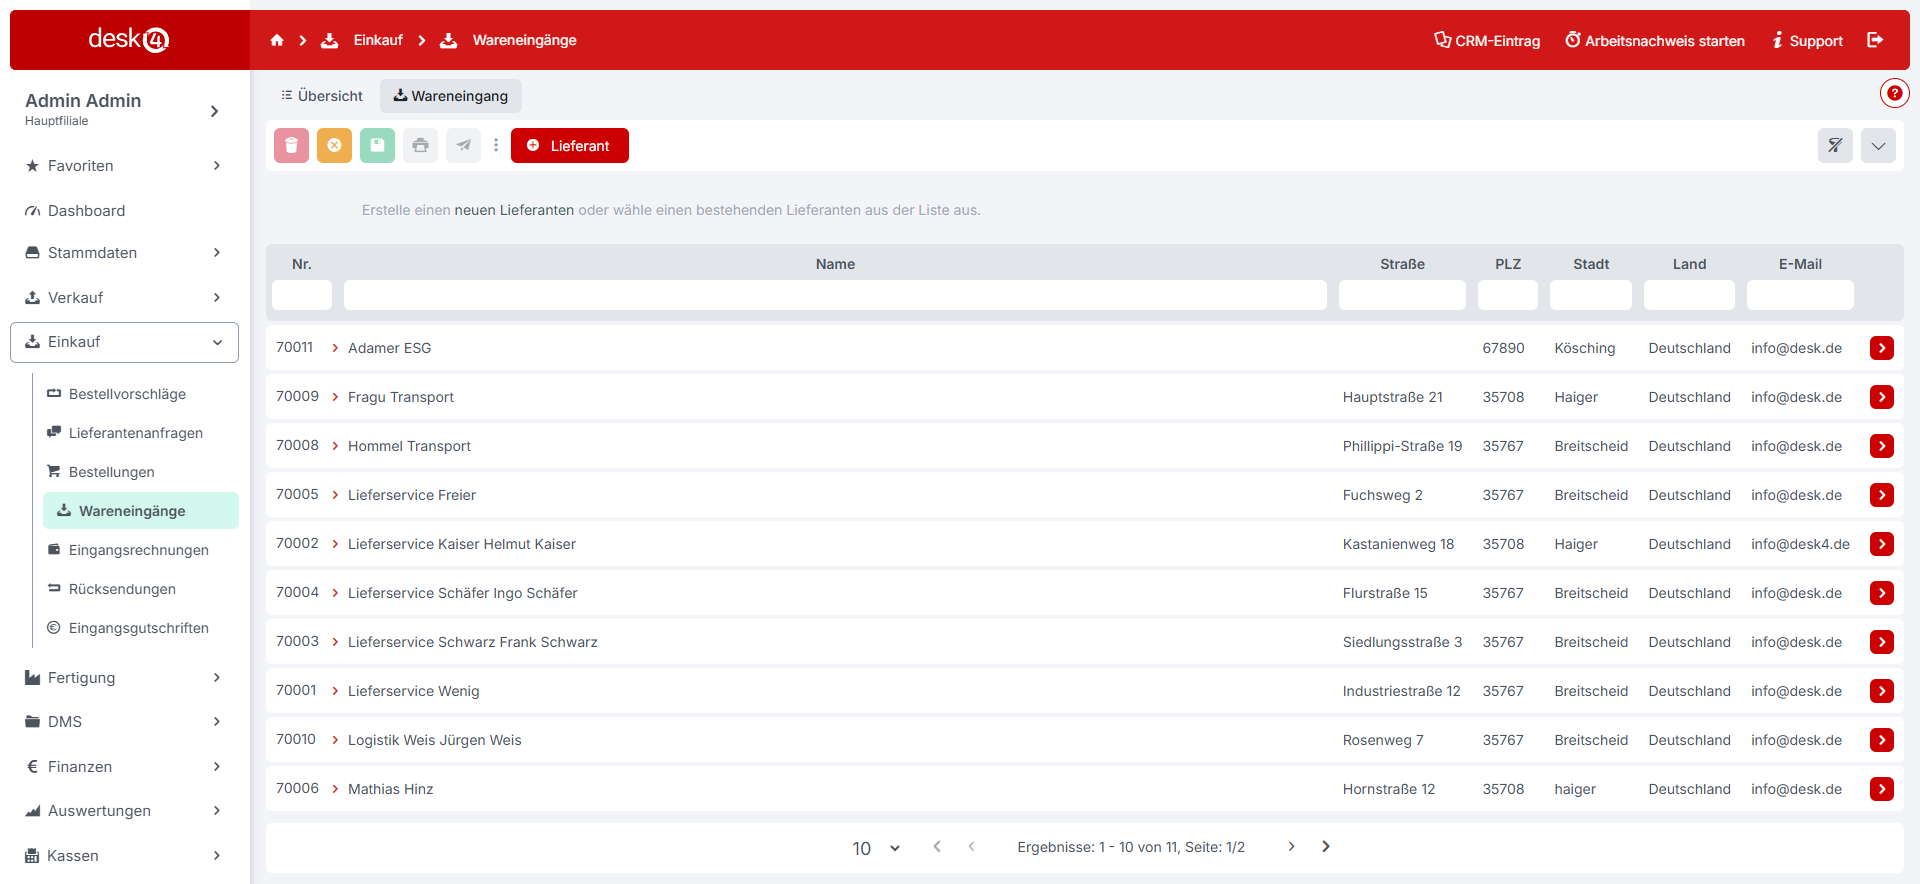Screen dimensions: 1920x884
Task: Click the Name filter input field
Action: tap(834, 295)
